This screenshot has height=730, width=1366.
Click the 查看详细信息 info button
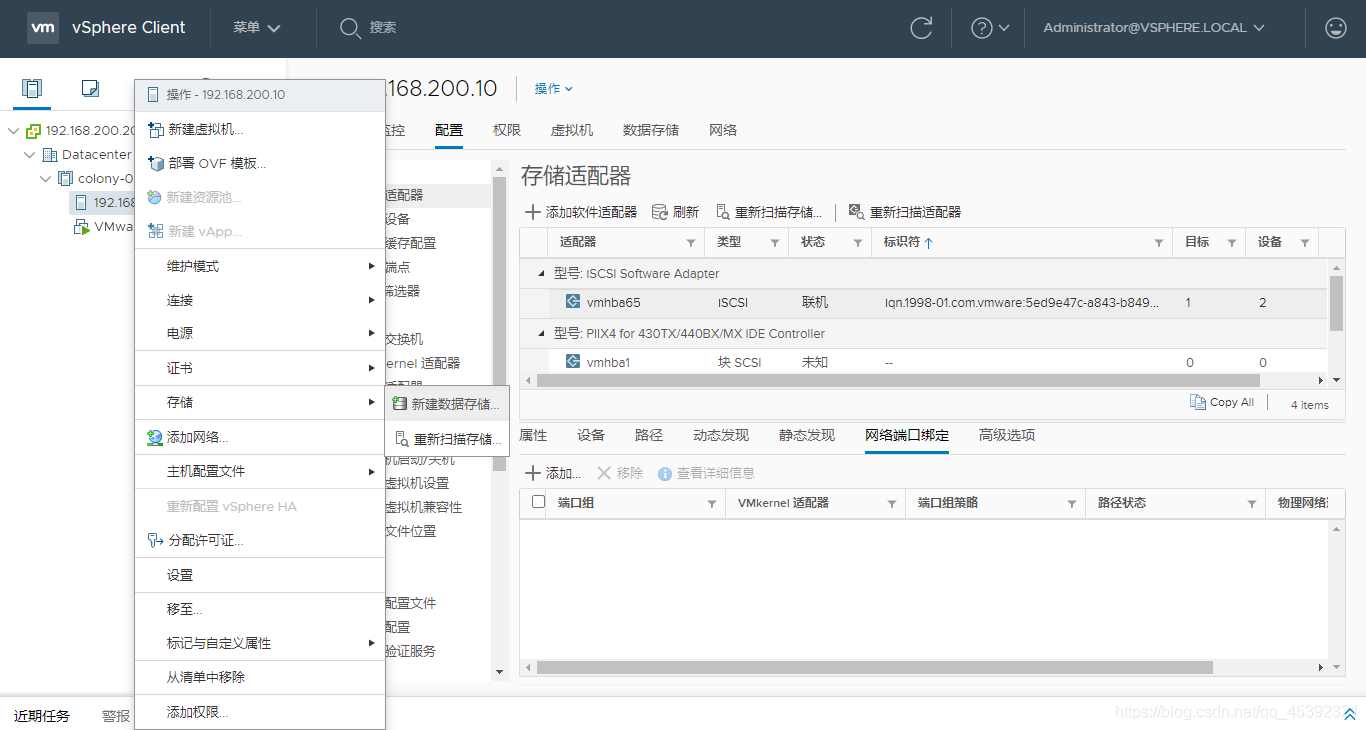pos(706,473)
